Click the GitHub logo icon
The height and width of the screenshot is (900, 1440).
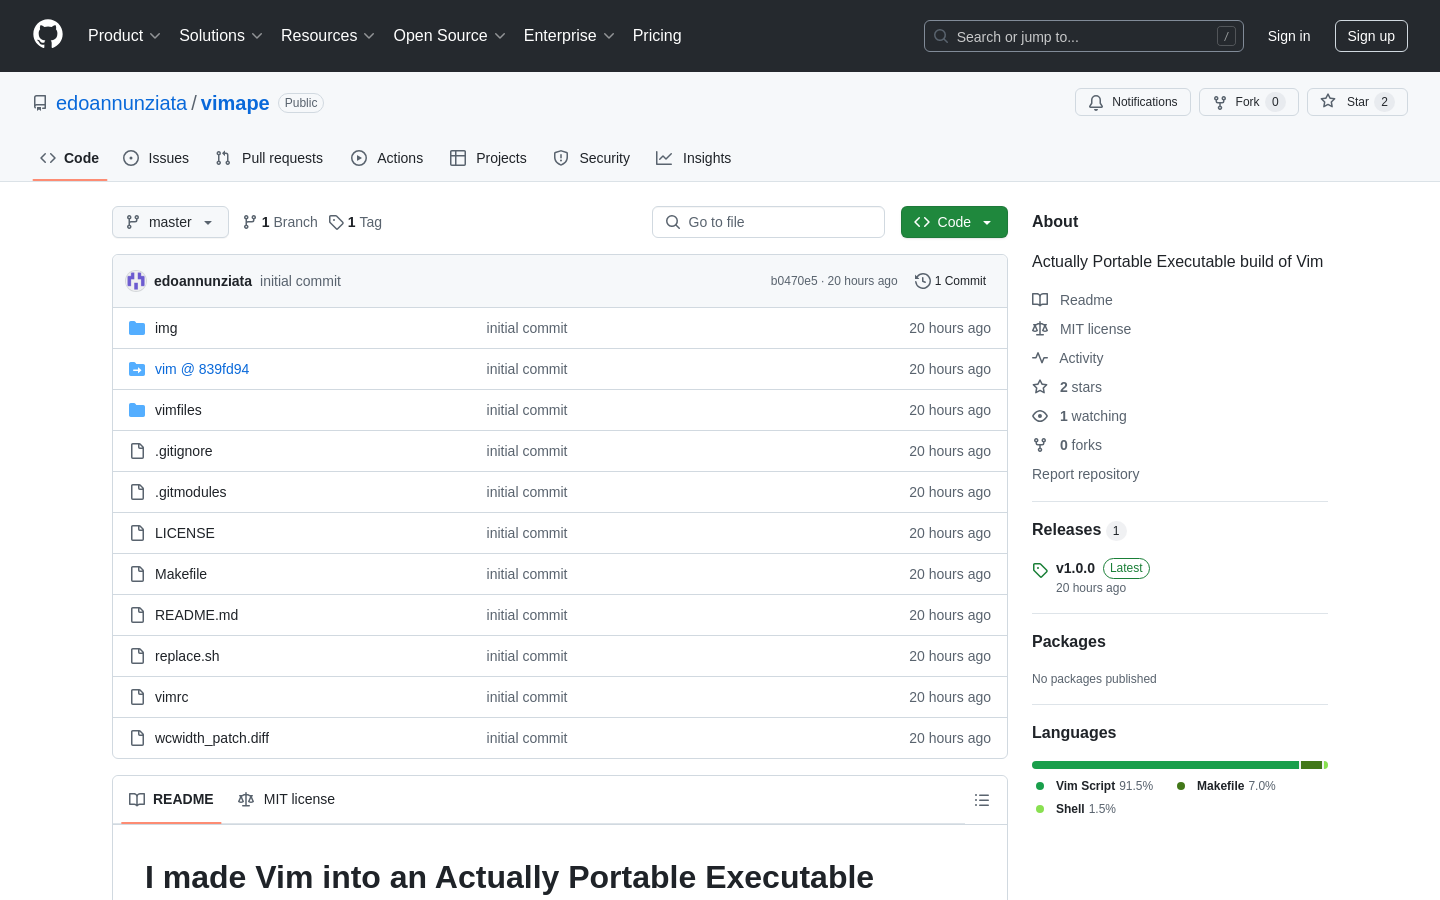tap(48, 35)
